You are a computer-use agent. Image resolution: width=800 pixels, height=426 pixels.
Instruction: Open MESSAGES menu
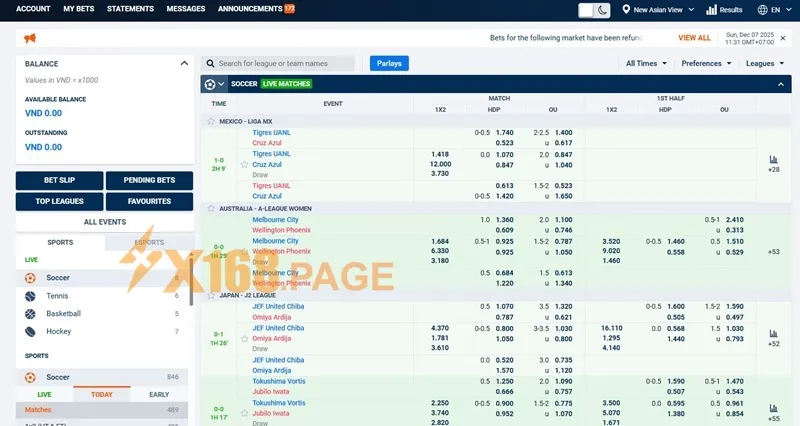(x=186, y=9)
